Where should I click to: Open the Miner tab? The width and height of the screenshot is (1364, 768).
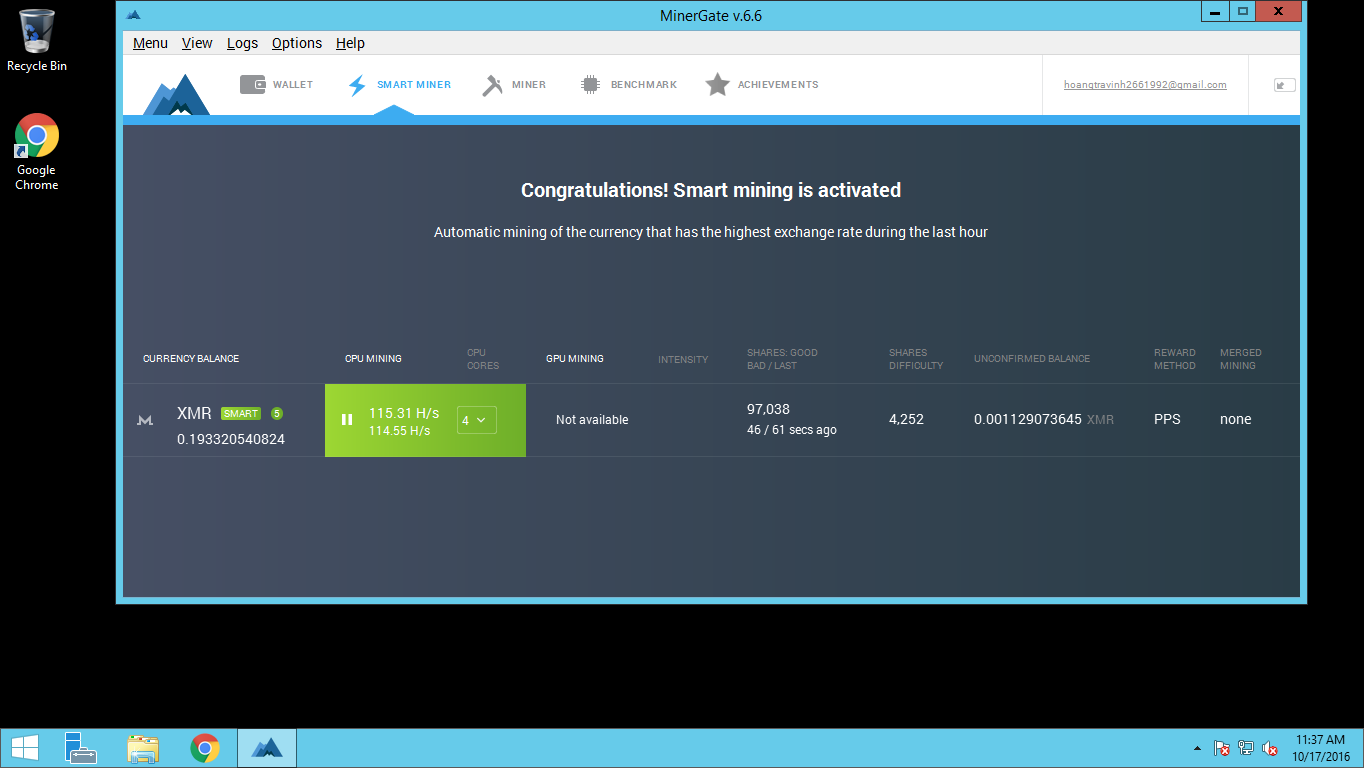click(514, 85)
